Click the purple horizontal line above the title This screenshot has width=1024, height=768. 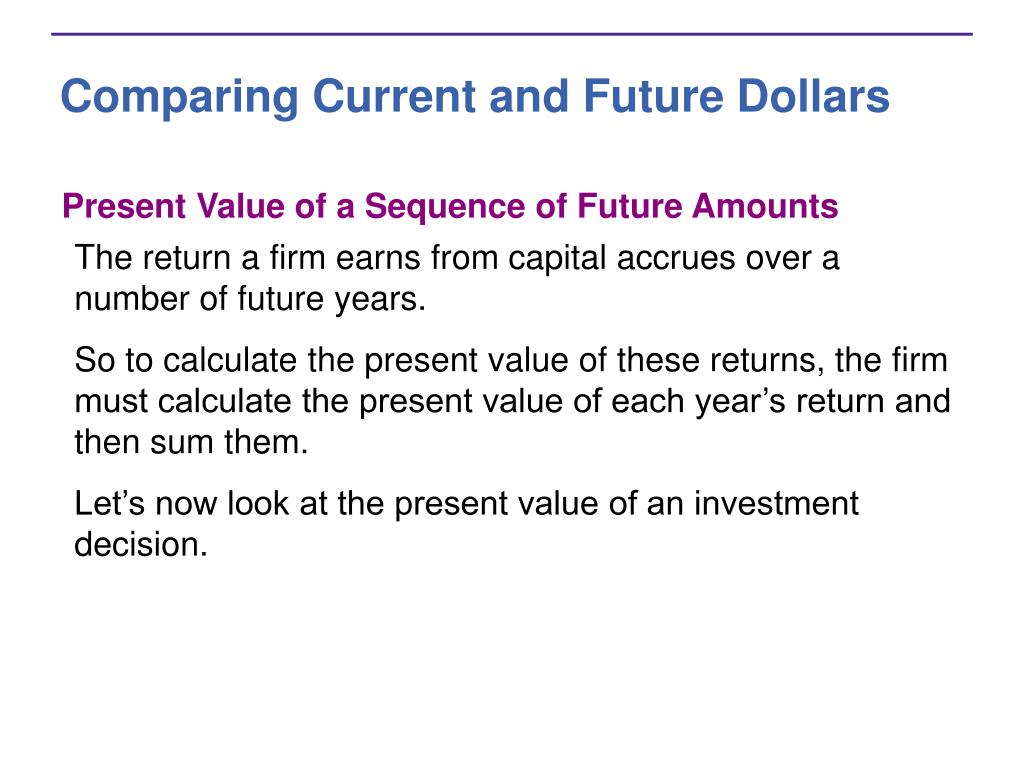pyautogui.click(x=512, y=34)
